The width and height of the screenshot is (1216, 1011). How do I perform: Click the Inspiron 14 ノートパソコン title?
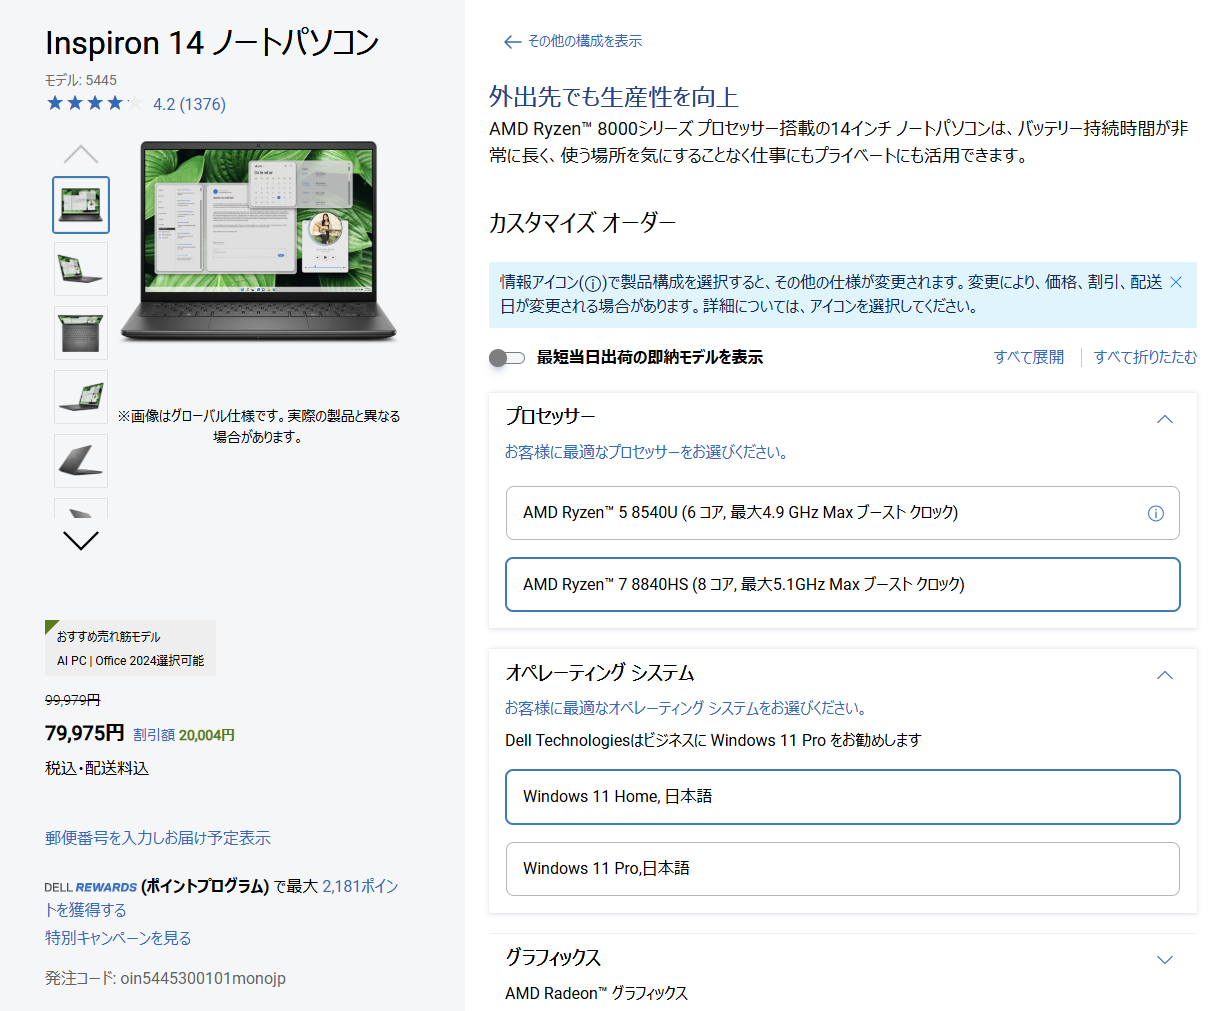point(212,43)
